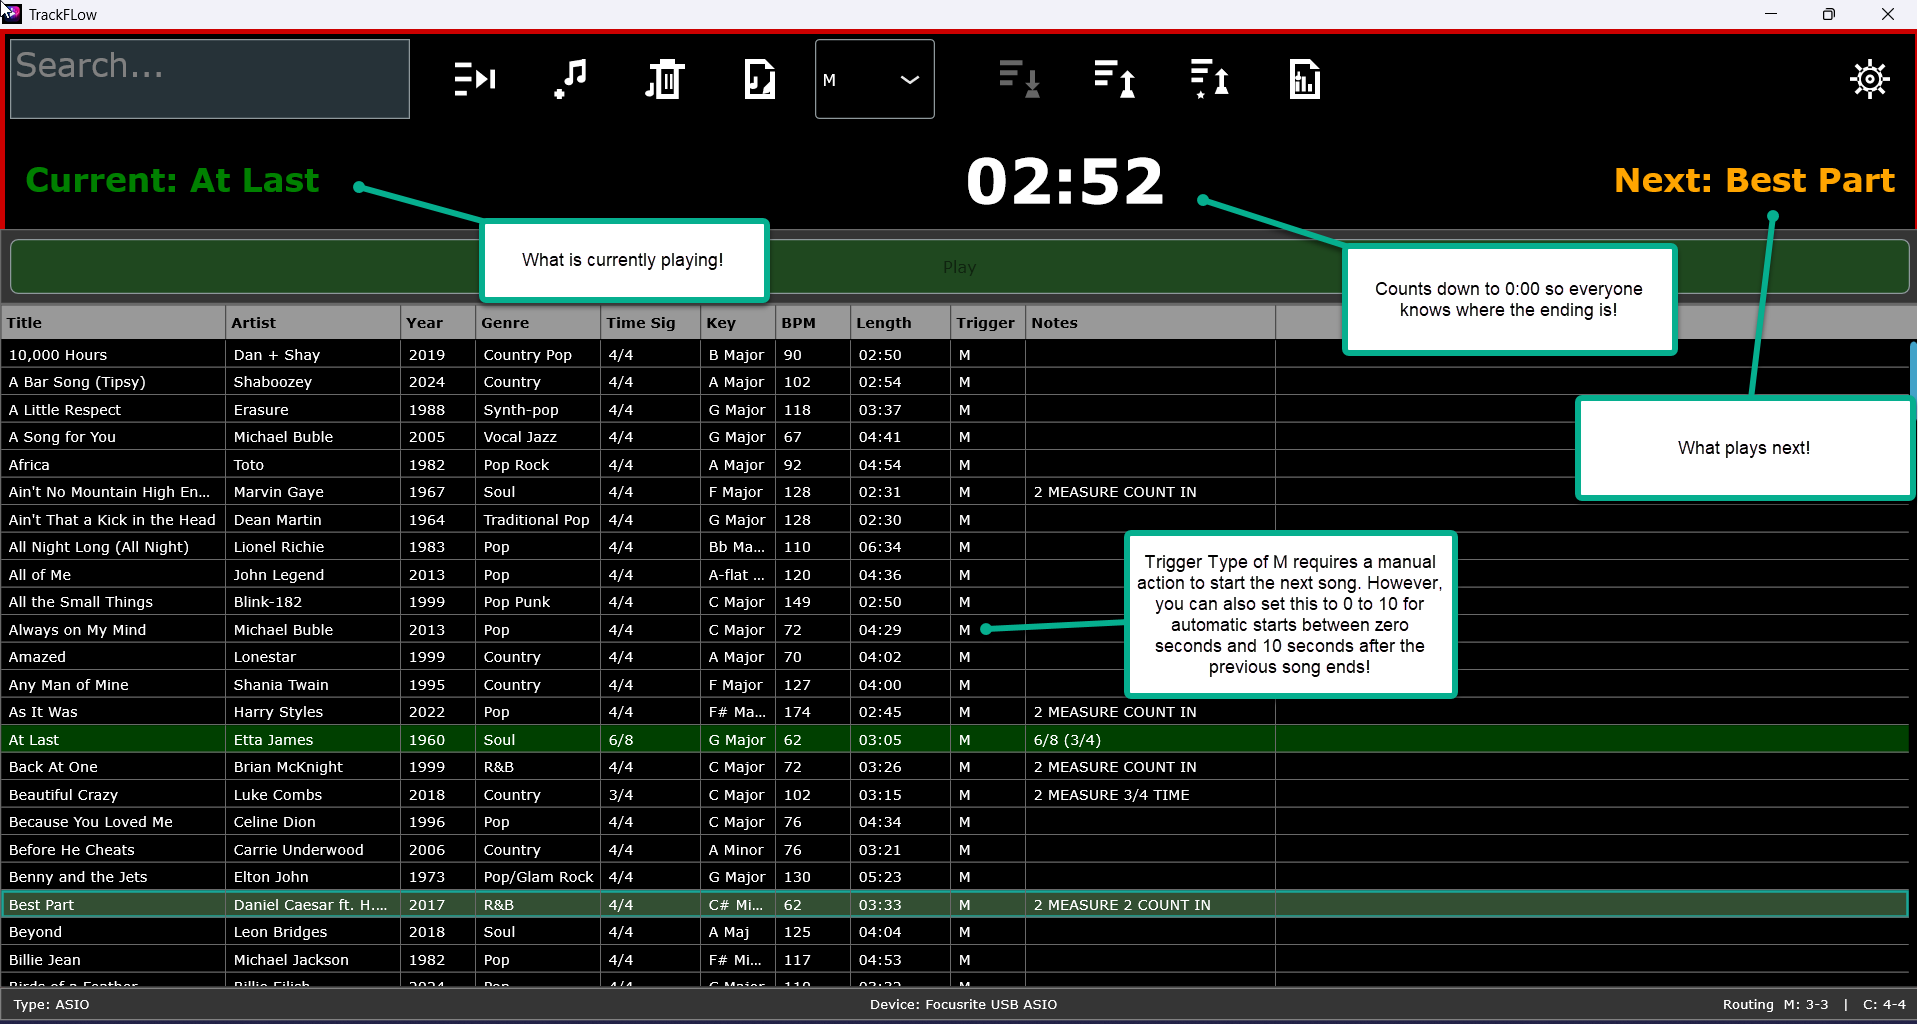Open the Trigger dropdown for Always on My Mind
Viewport: 1918px width, 1024px height.
tap(985, 629)
